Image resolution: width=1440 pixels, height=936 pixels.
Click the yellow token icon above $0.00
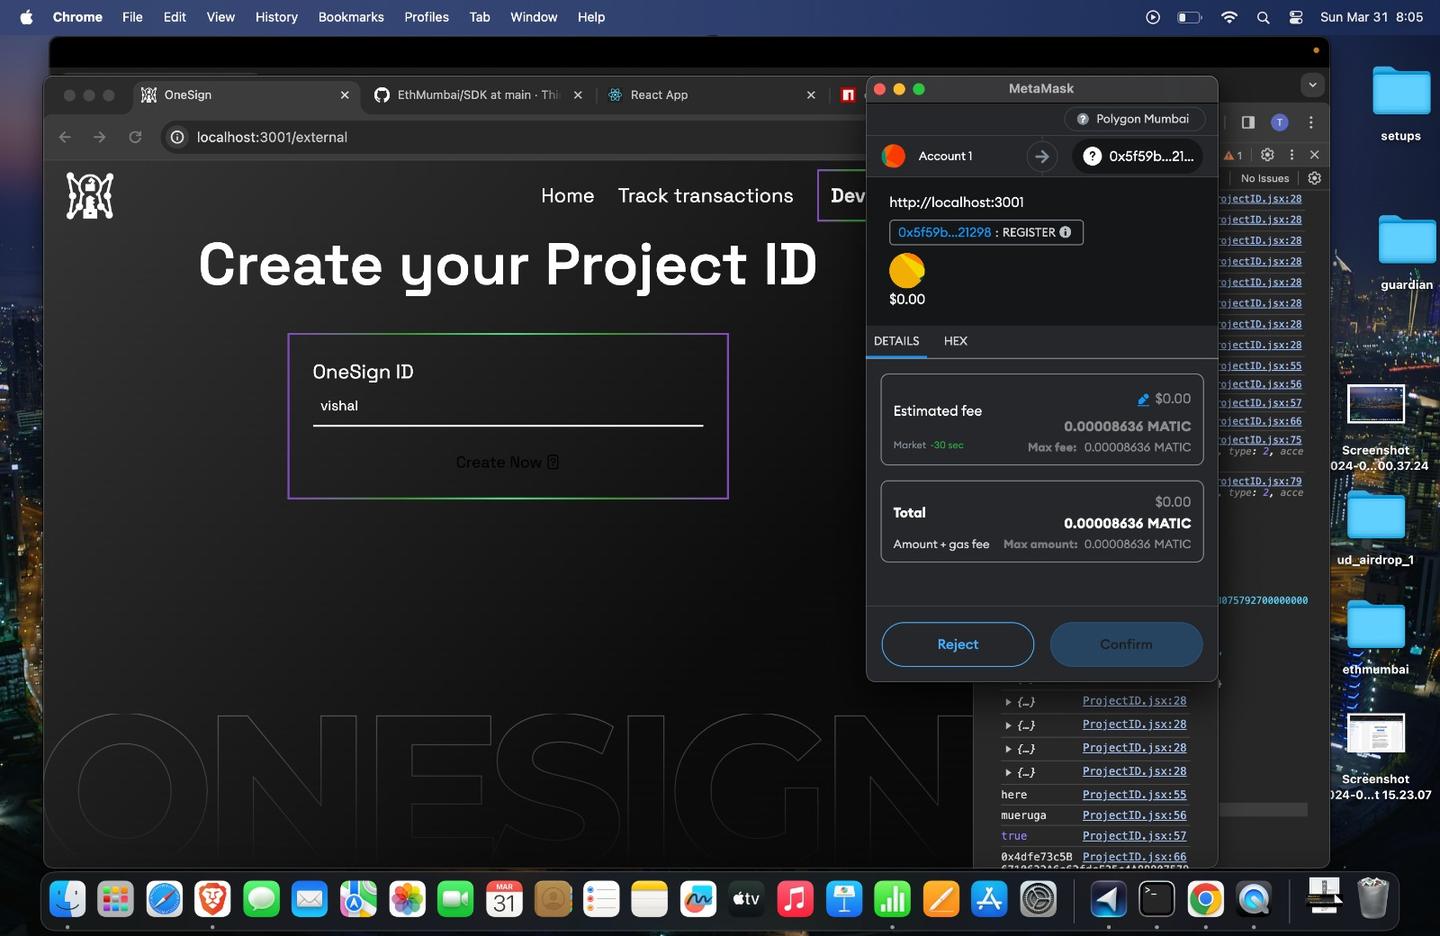(907, 270)
